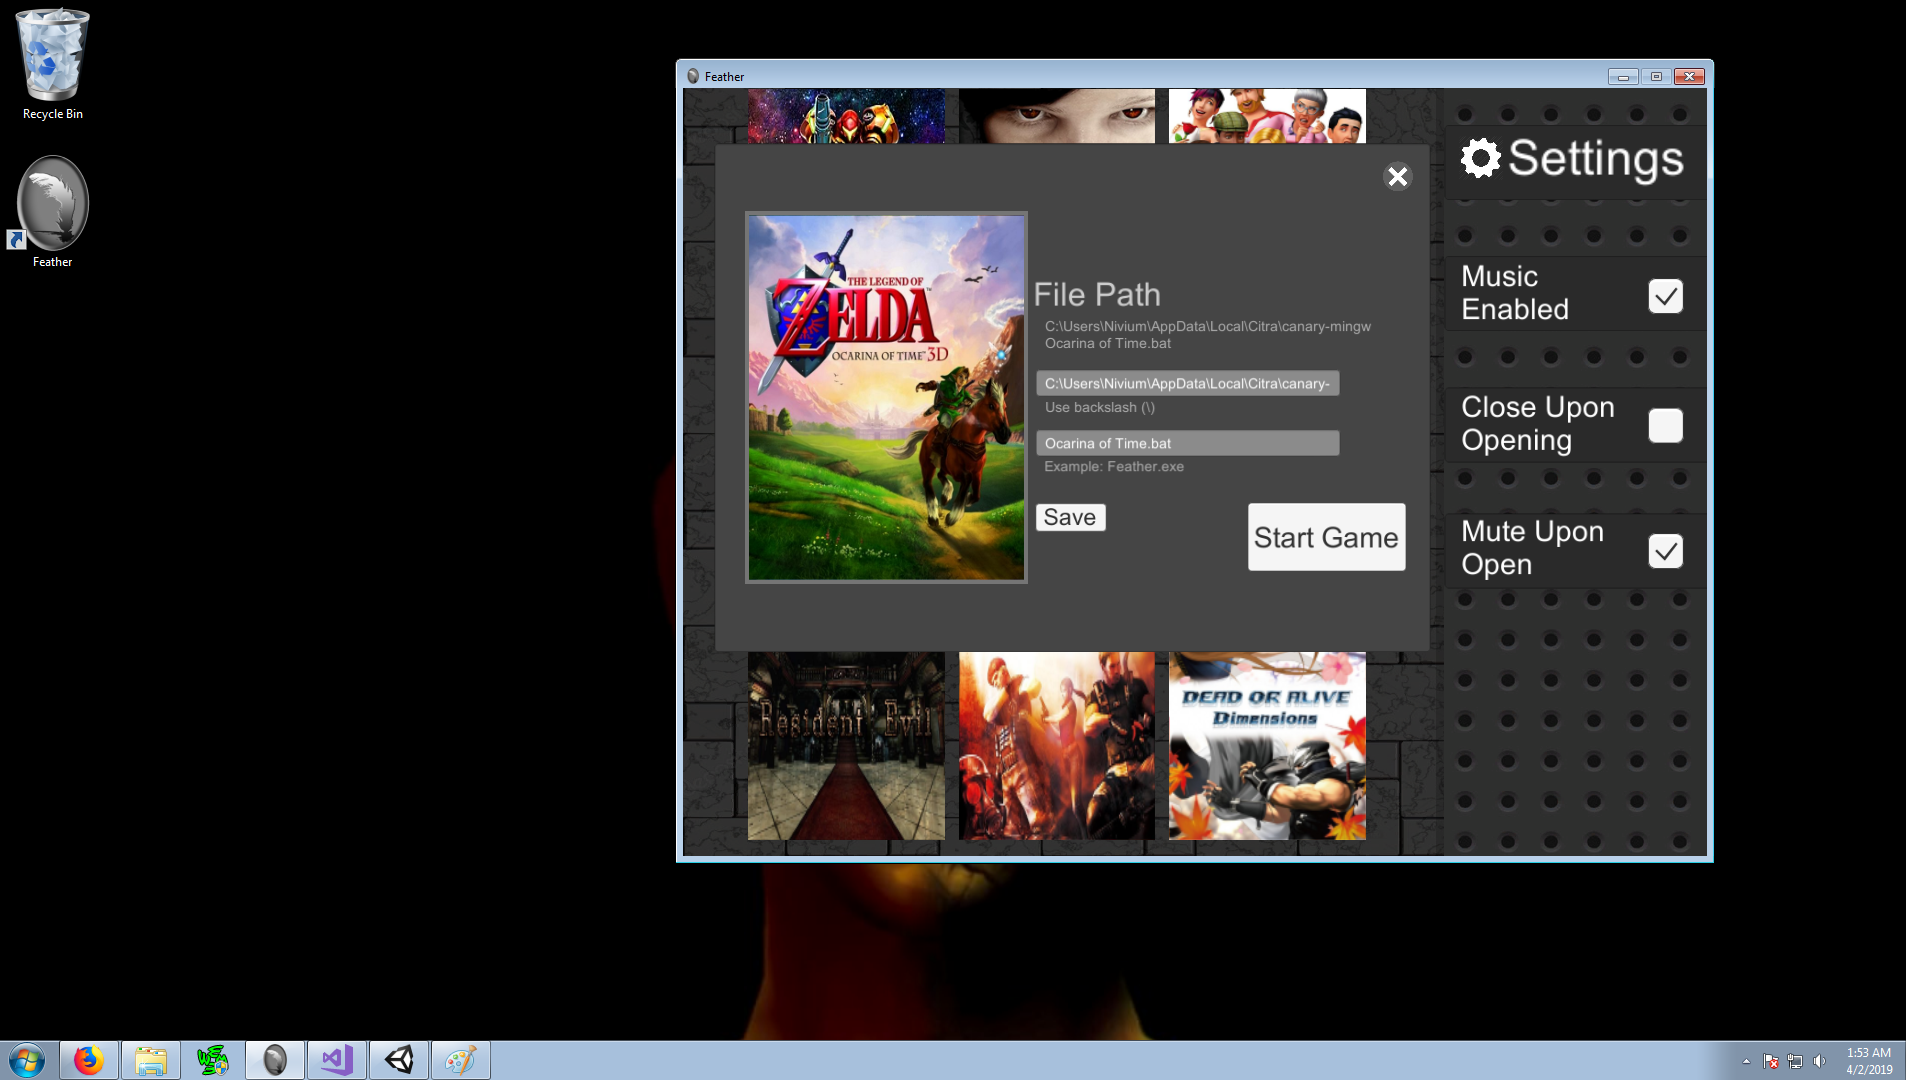Show hidden system tray icons
This screenshot has width=1906, height=1080.
point(1746,1061)
